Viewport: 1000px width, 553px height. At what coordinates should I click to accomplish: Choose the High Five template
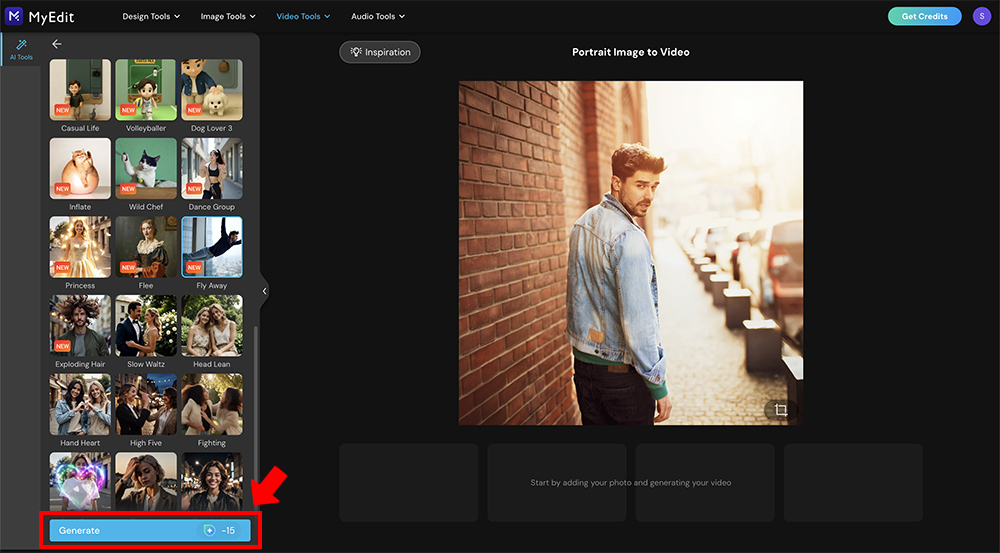146,404
